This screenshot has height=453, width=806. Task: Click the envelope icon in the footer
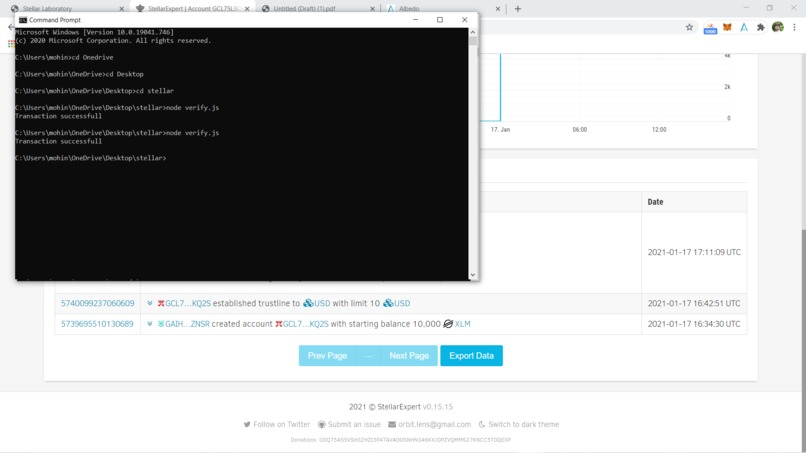pos(392,425)
